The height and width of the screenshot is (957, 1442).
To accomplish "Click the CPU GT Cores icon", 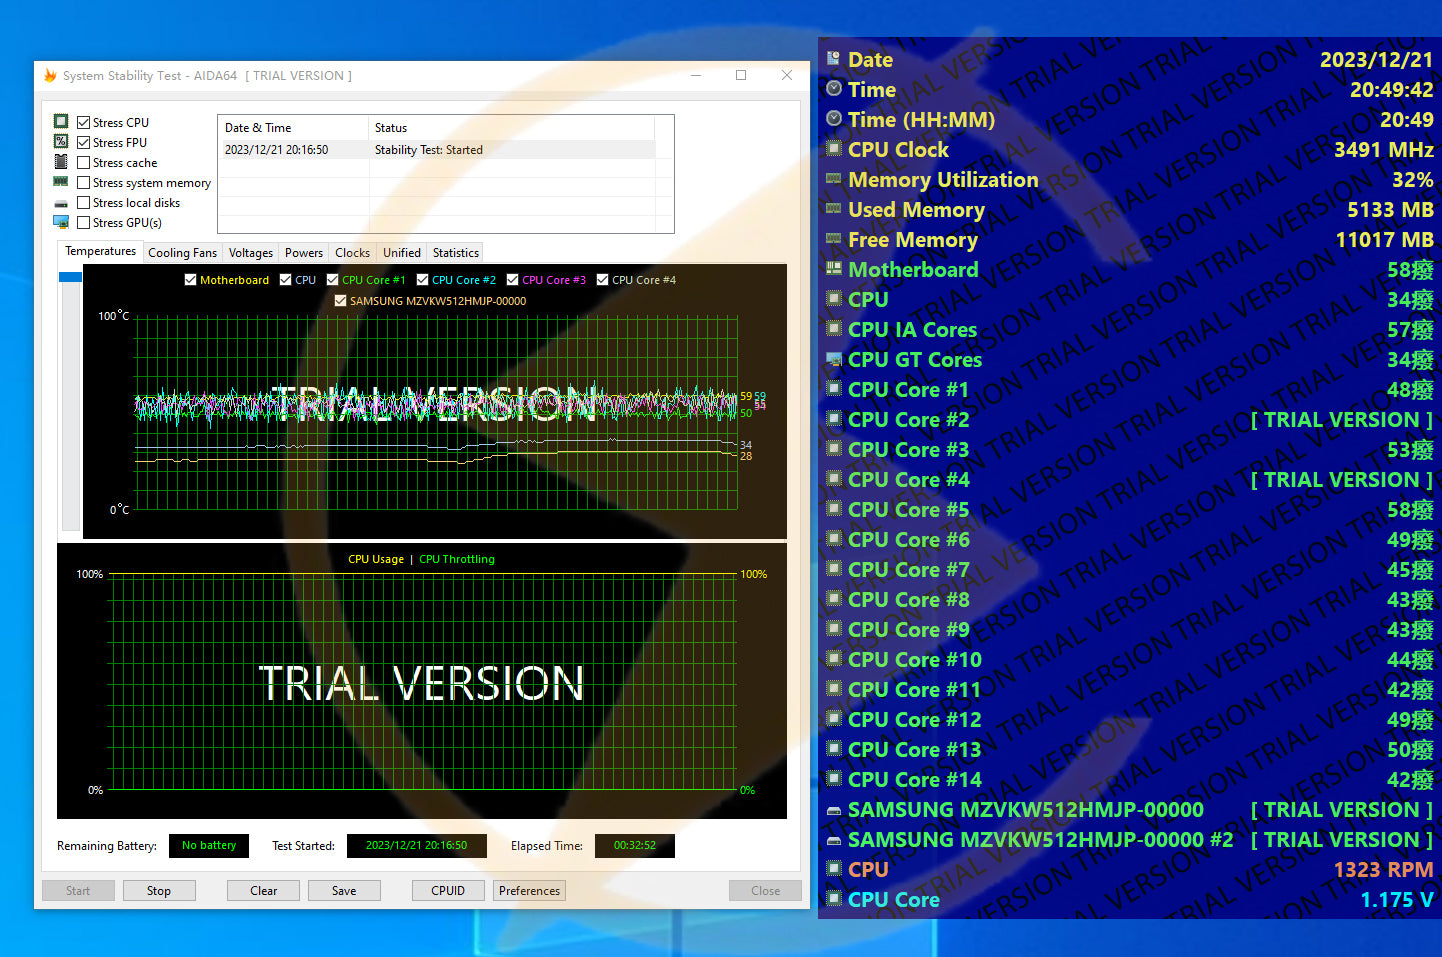I will tap(834, 359).
